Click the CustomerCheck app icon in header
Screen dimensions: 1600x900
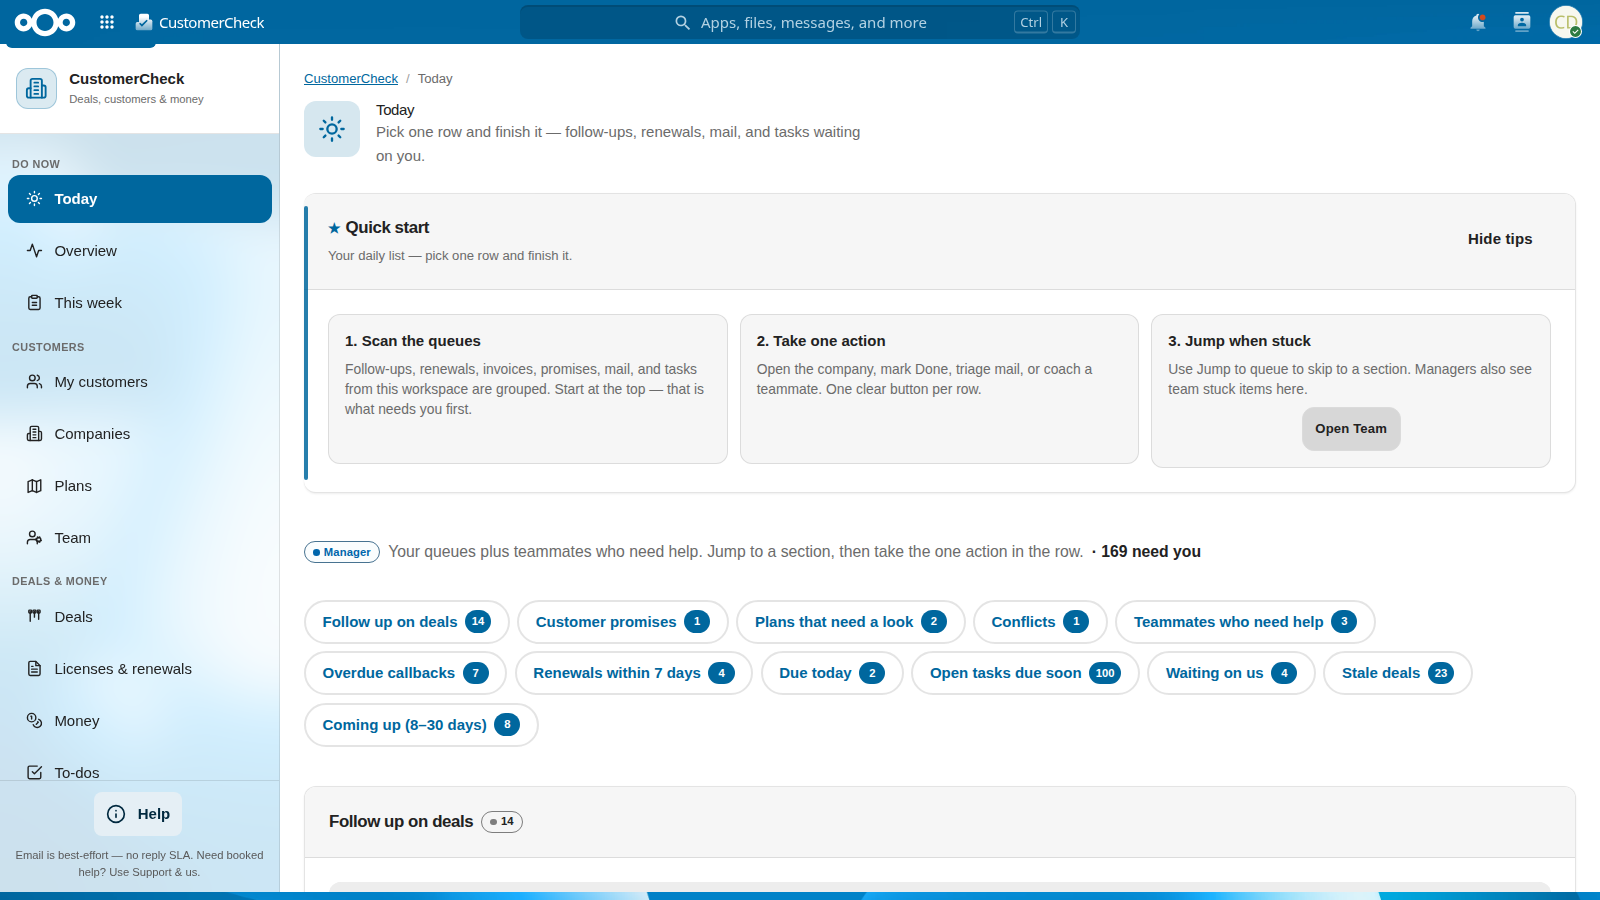(144, 22)
